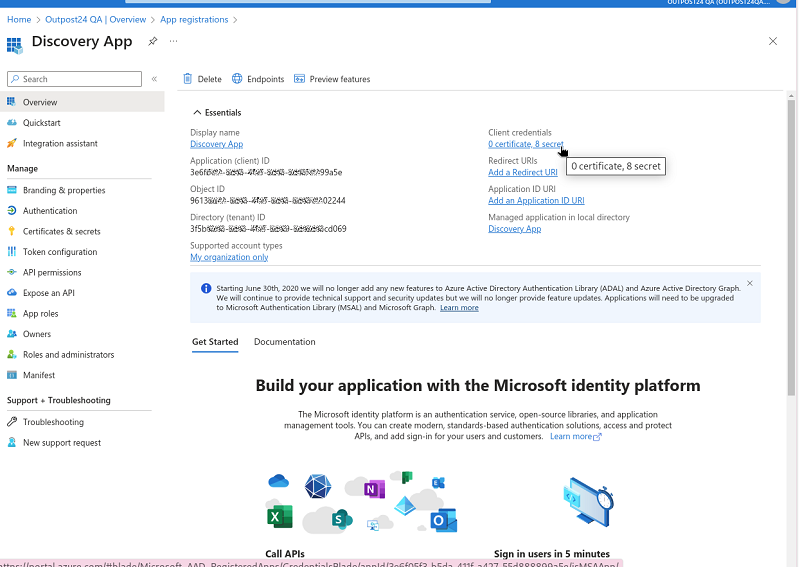Open the ellipsis more options menu
Viewport: 800px width, 567px height.
[174, 41]
